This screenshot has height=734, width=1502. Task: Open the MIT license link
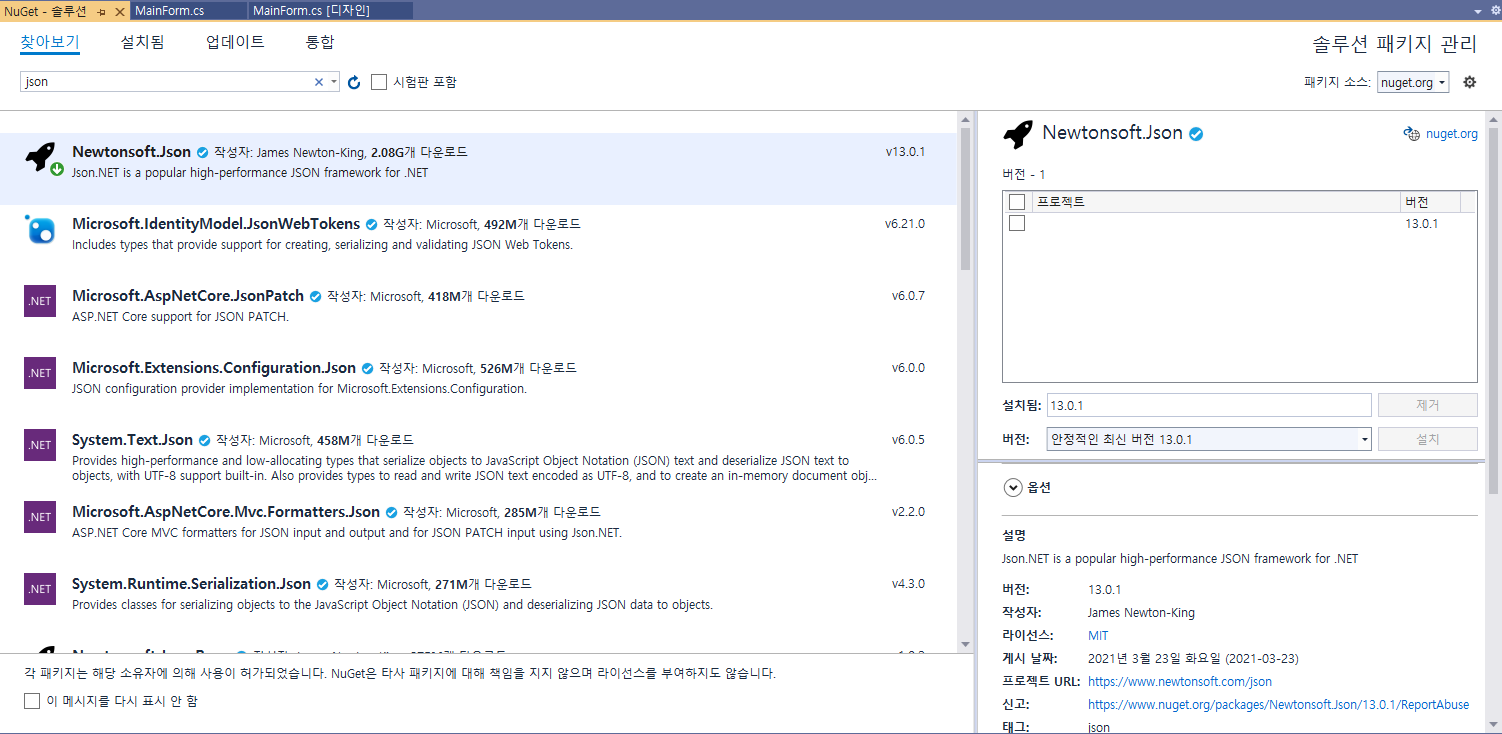click(x=1098, y=635)
